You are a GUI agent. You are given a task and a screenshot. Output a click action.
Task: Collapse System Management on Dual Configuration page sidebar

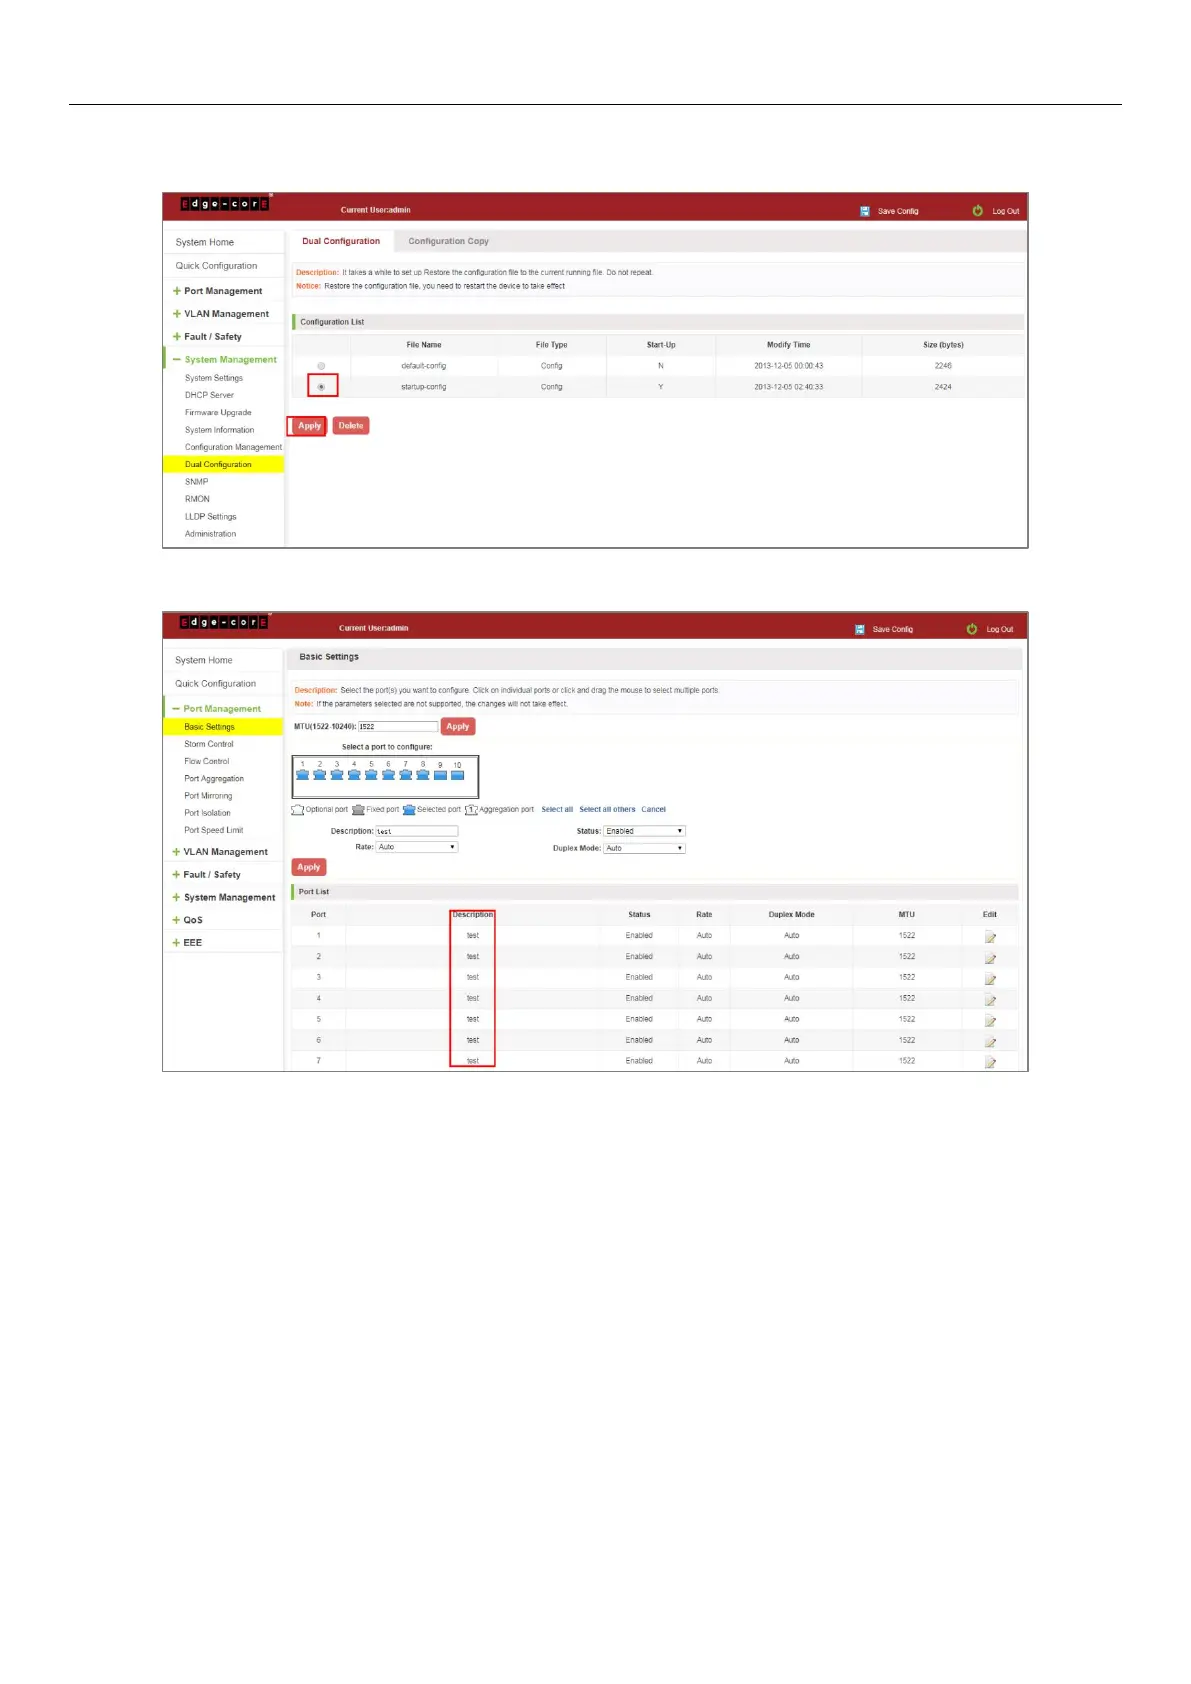(x=225, y=360)
